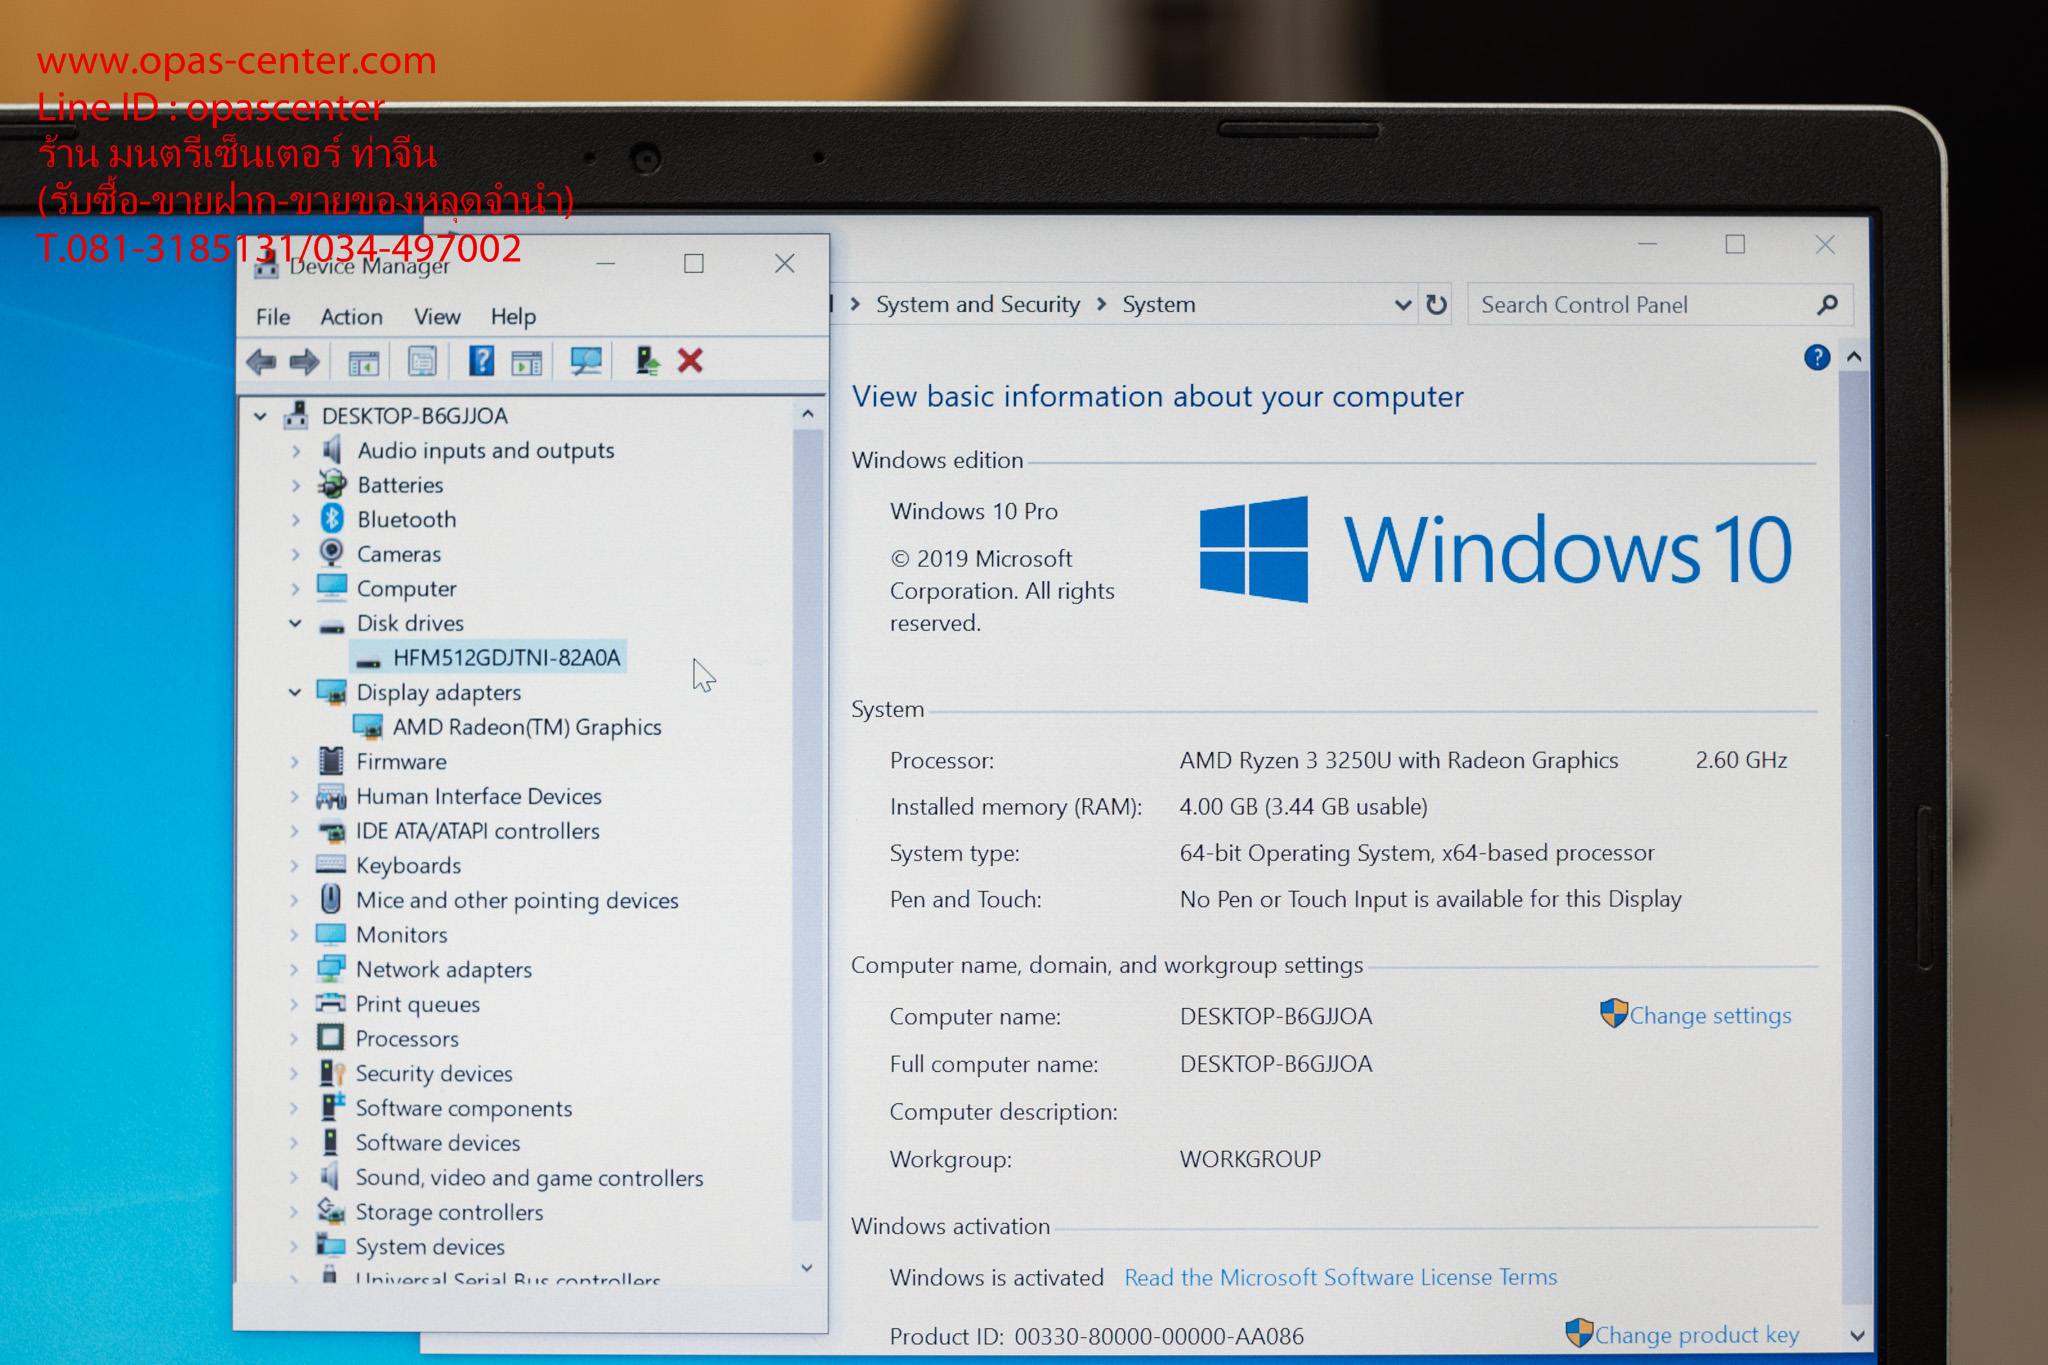Collapse the Display adapters node
The image size is (2048, 1365).
pyautogui.click(x=296, y=692)
